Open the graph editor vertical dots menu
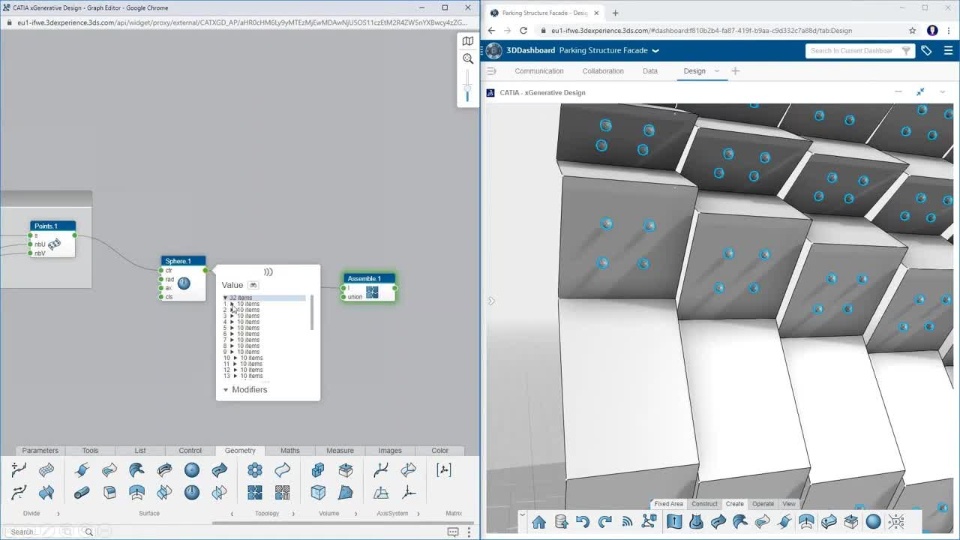The width and height of the screenshot is (960, 540). [x=470, y=532]
